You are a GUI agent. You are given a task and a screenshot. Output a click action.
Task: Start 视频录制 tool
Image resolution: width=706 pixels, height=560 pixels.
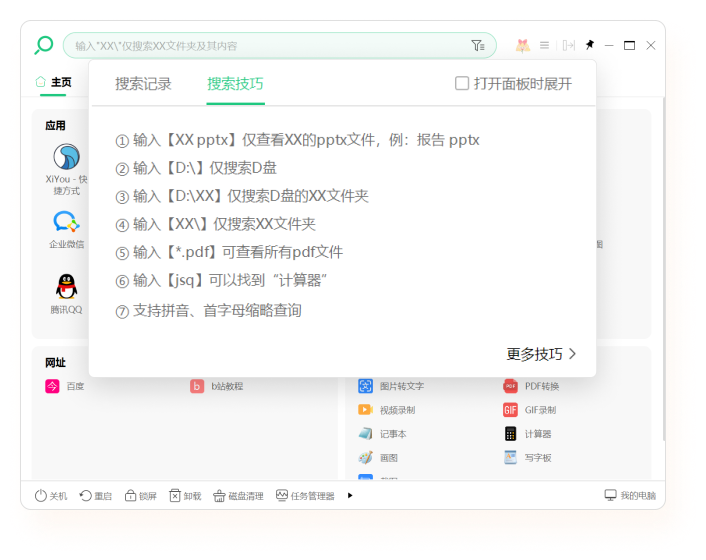[x=386, y=410]
